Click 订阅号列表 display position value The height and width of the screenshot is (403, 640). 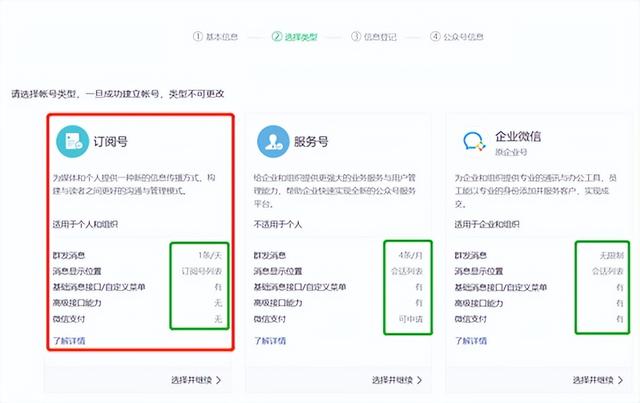[202, 271]
